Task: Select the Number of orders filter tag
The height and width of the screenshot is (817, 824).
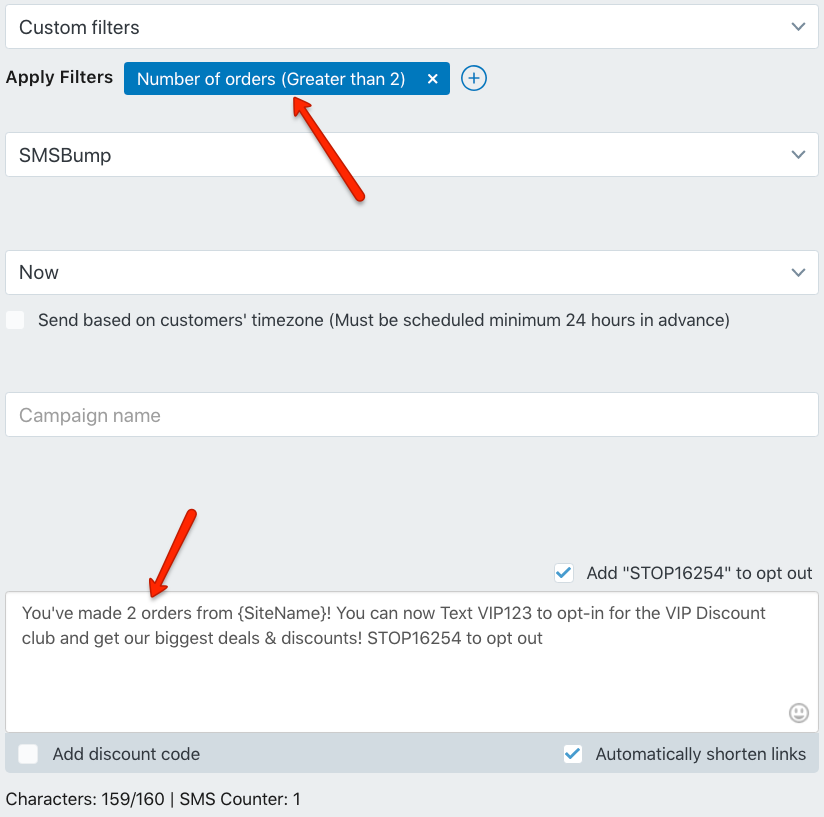Action: pos(271,79)
